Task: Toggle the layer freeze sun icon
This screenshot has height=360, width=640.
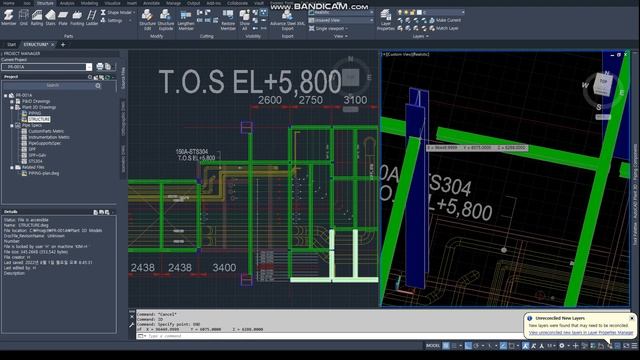Action: click(406, 13)
